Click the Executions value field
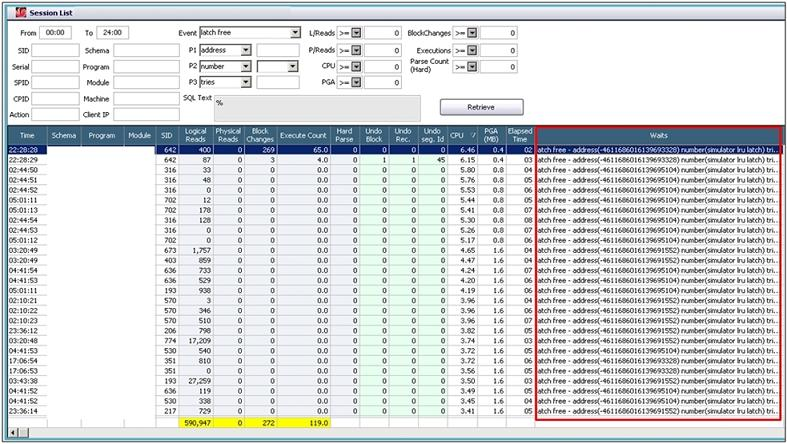This screenshot has width=787, height=444. (499, 50)
